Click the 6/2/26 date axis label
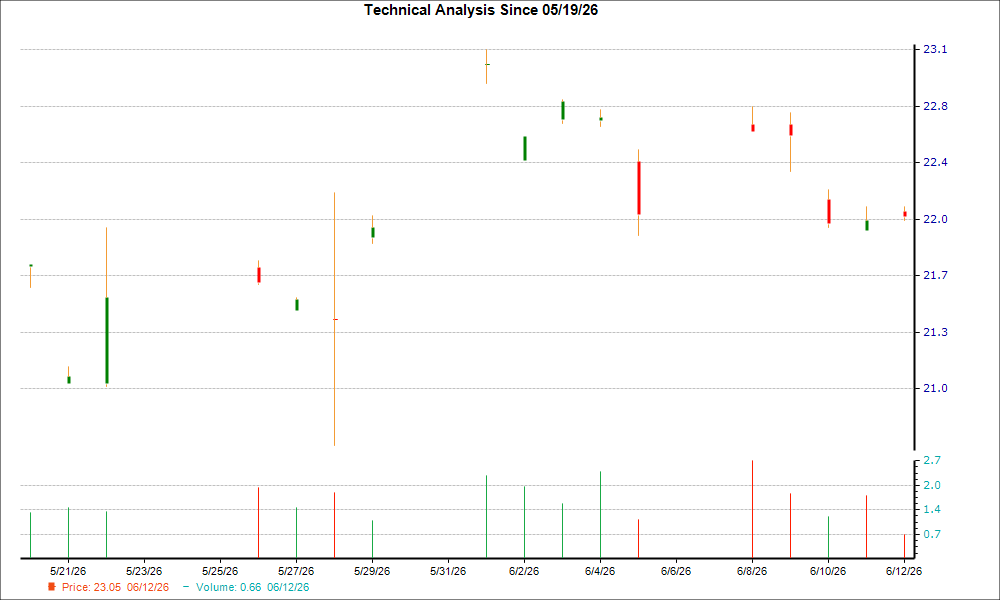The height and width of the screenshot is (600, 1000). click(524, 571)
